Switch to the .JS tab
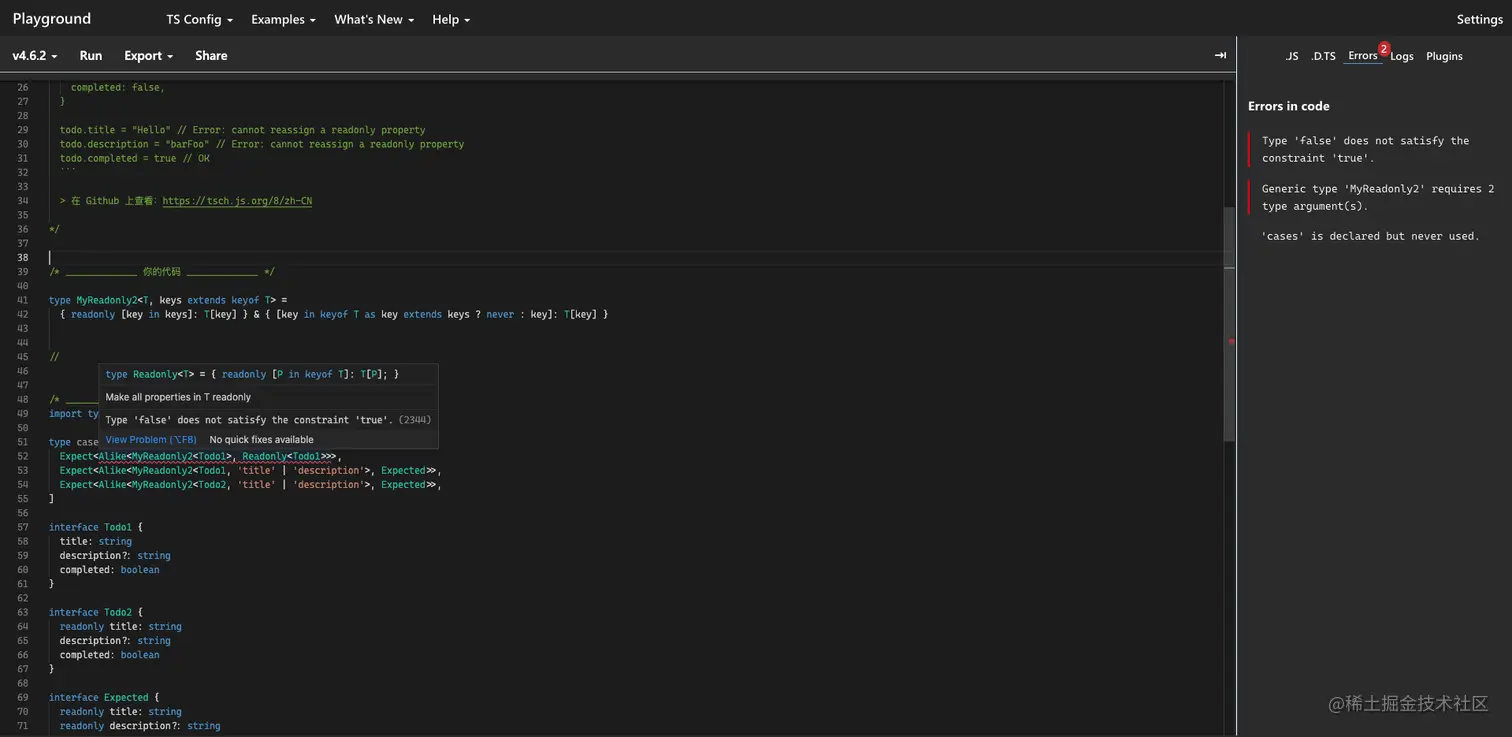Image resolution: width=1512 pixels, height=737 pixels. 1291,56
